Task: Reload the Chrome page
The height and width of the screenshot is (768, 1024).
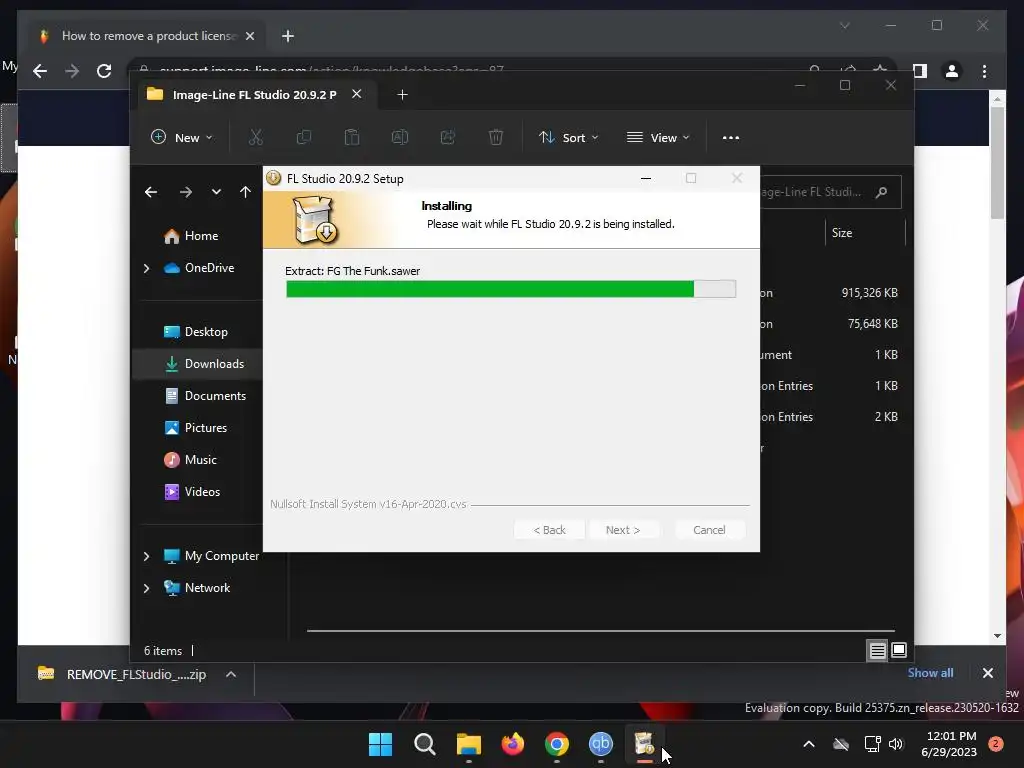Action: click(x=104, y=71)
